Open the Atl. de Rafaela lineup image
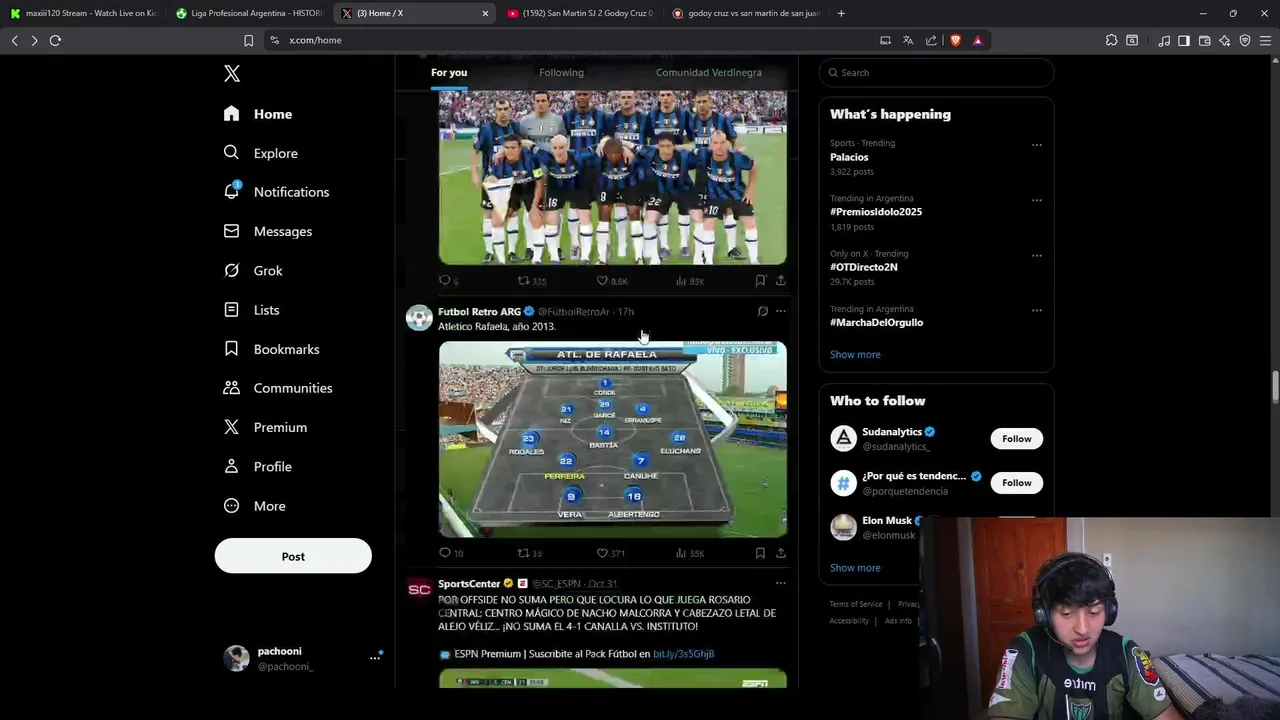1280x720 pixels. [x=612, y=440]
